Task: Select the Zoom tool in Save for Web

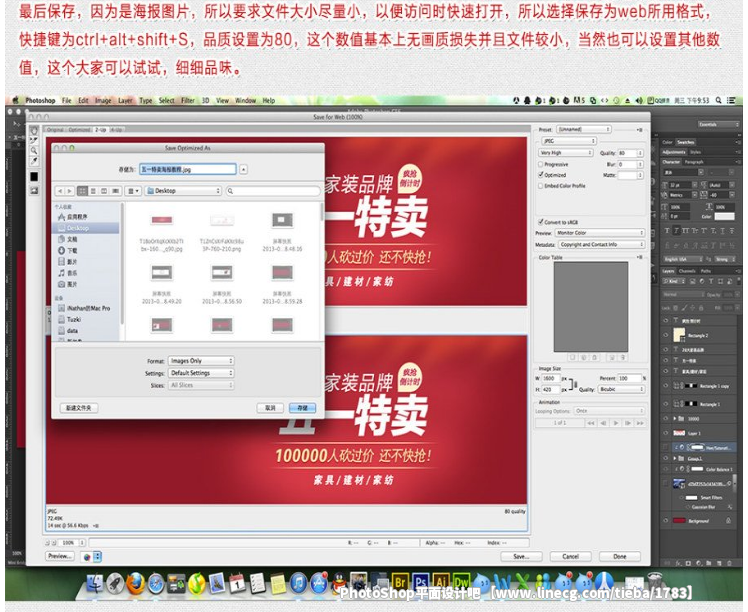Action: (x=34, y=150)
